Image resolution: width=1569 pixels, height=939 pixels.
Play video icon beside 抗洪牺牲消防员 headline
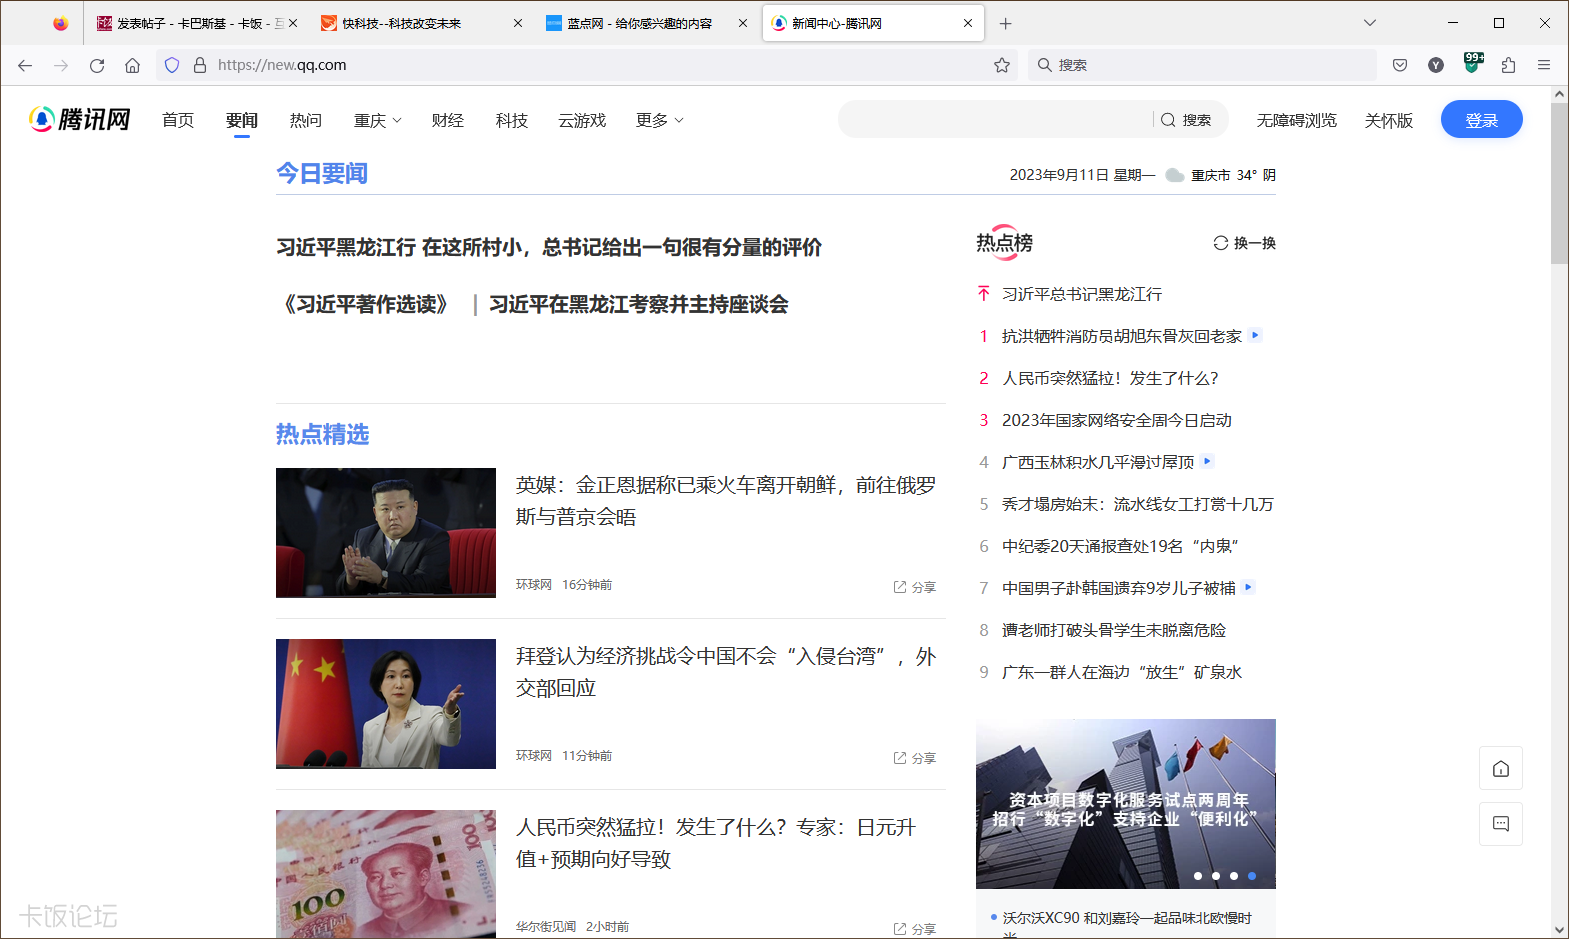pos(1256,335)
